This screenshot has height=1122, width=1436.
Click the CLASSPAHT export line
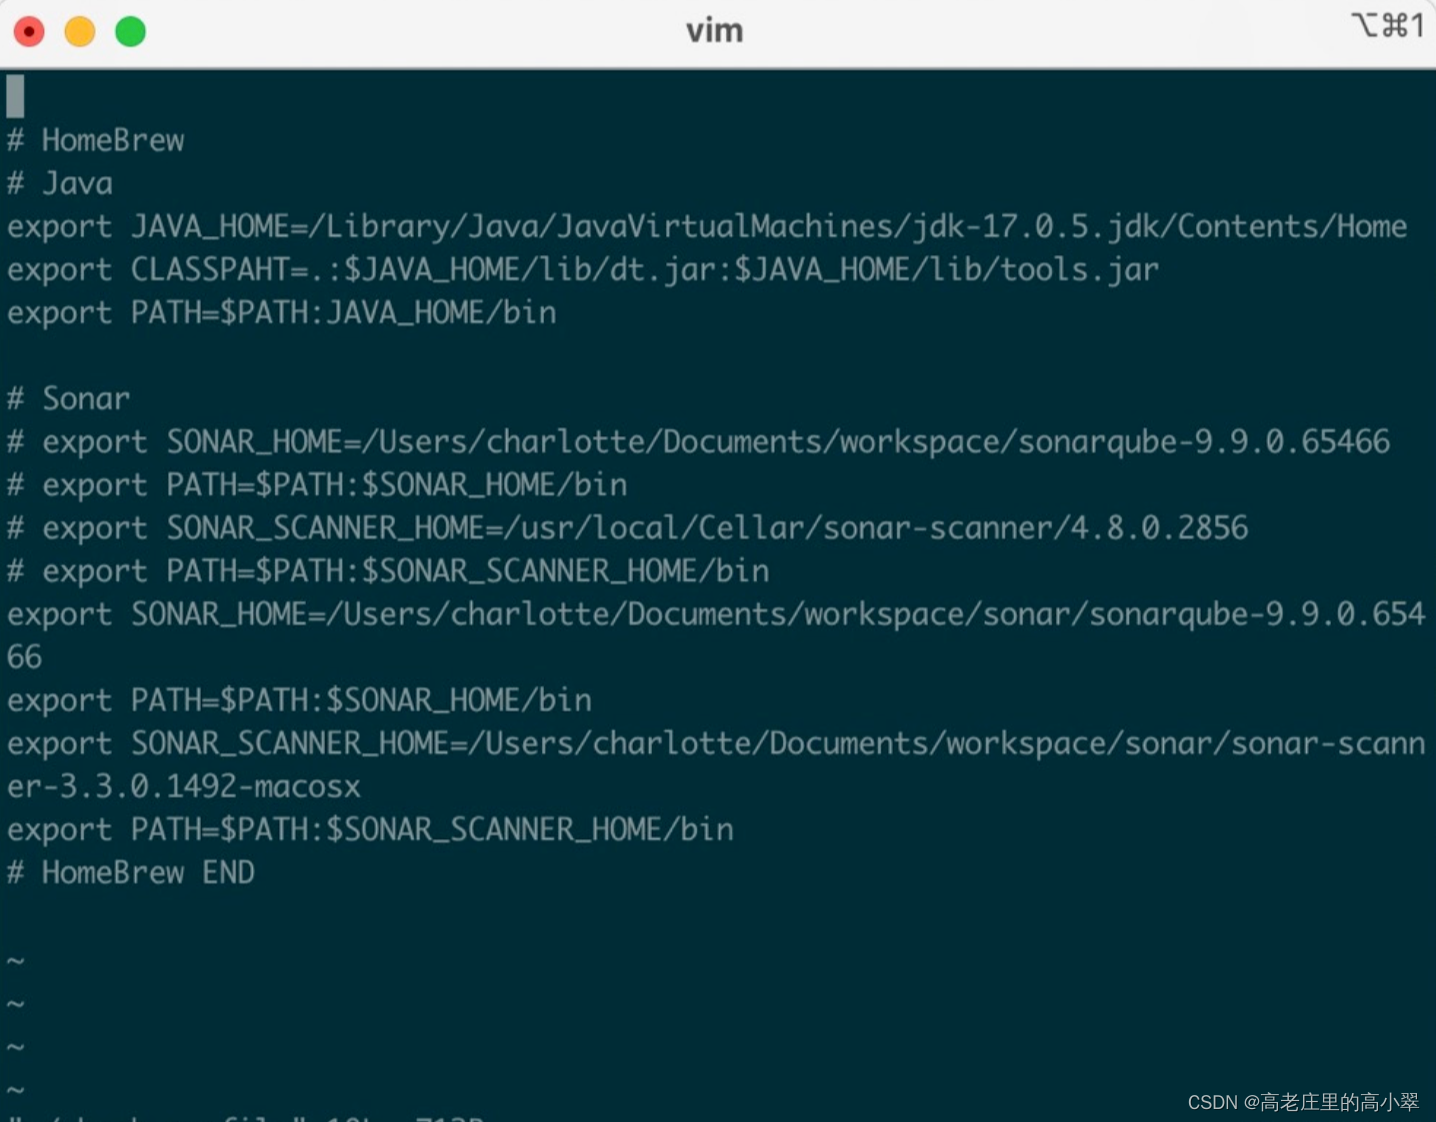pos(580,269)
